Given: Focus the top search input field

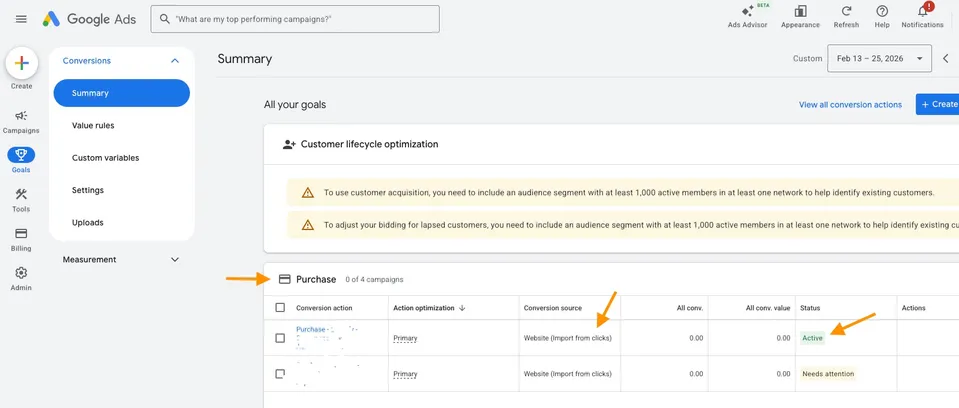Looking at the screenshot, I should 295,19.
